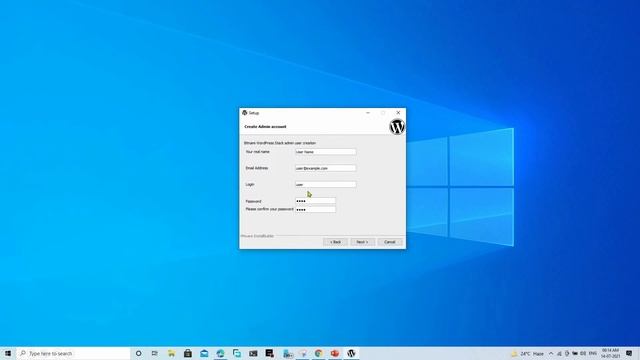This screenshot has height=360, width=640.
Task: Open the clock and date panel
Action: (x=610, y=353)
